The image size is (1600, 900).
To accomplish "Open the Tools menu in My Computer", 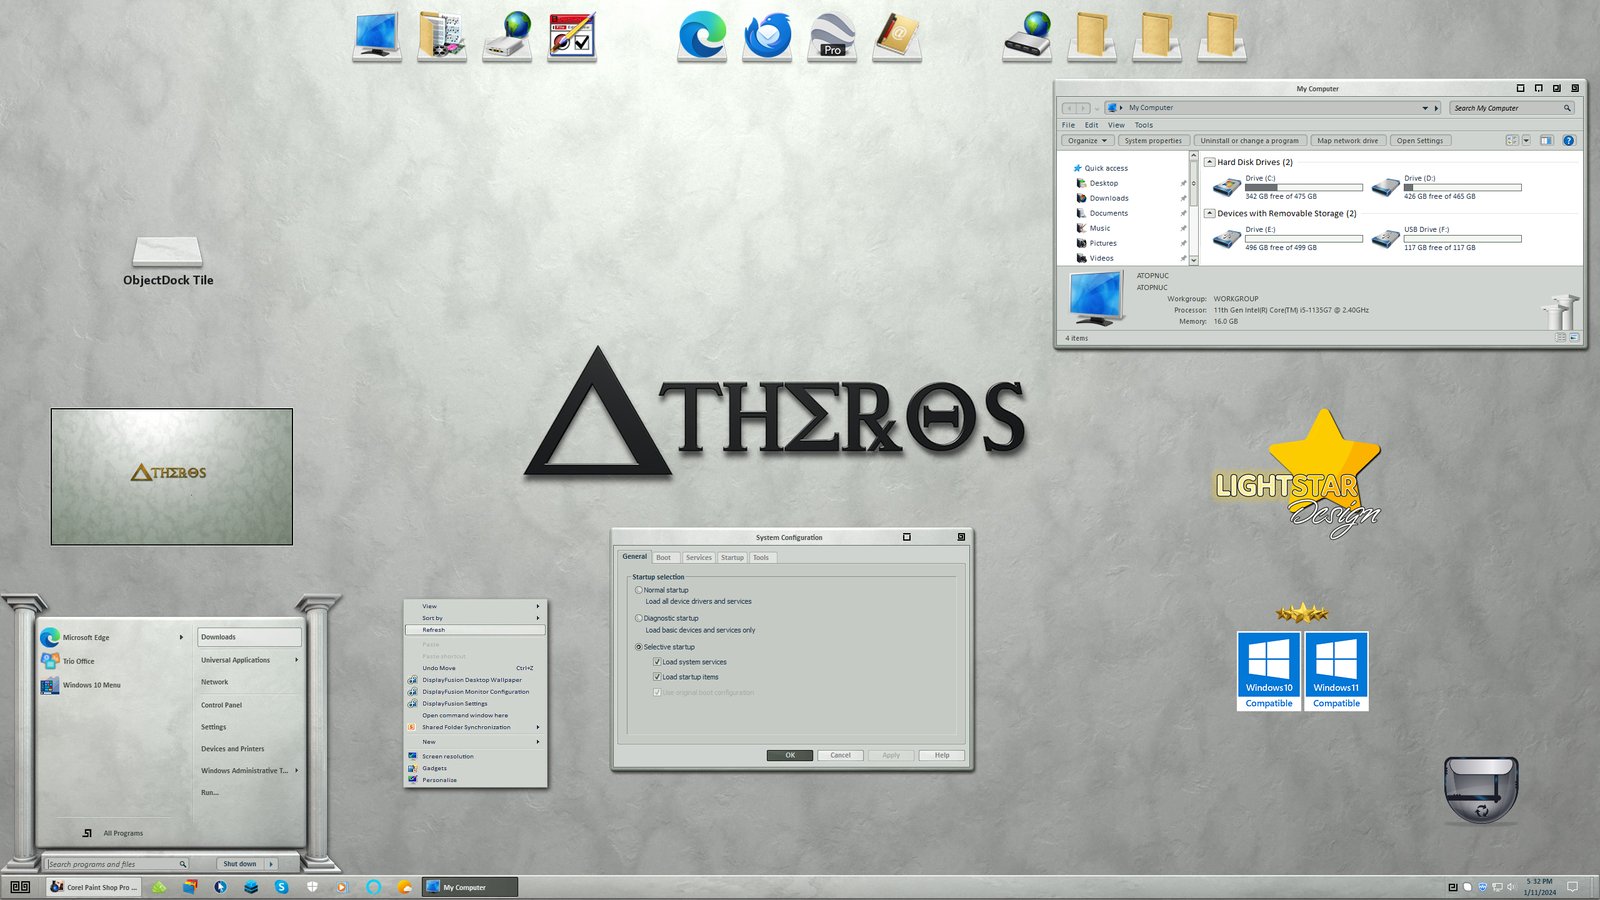I will (x=1143, y=125).
